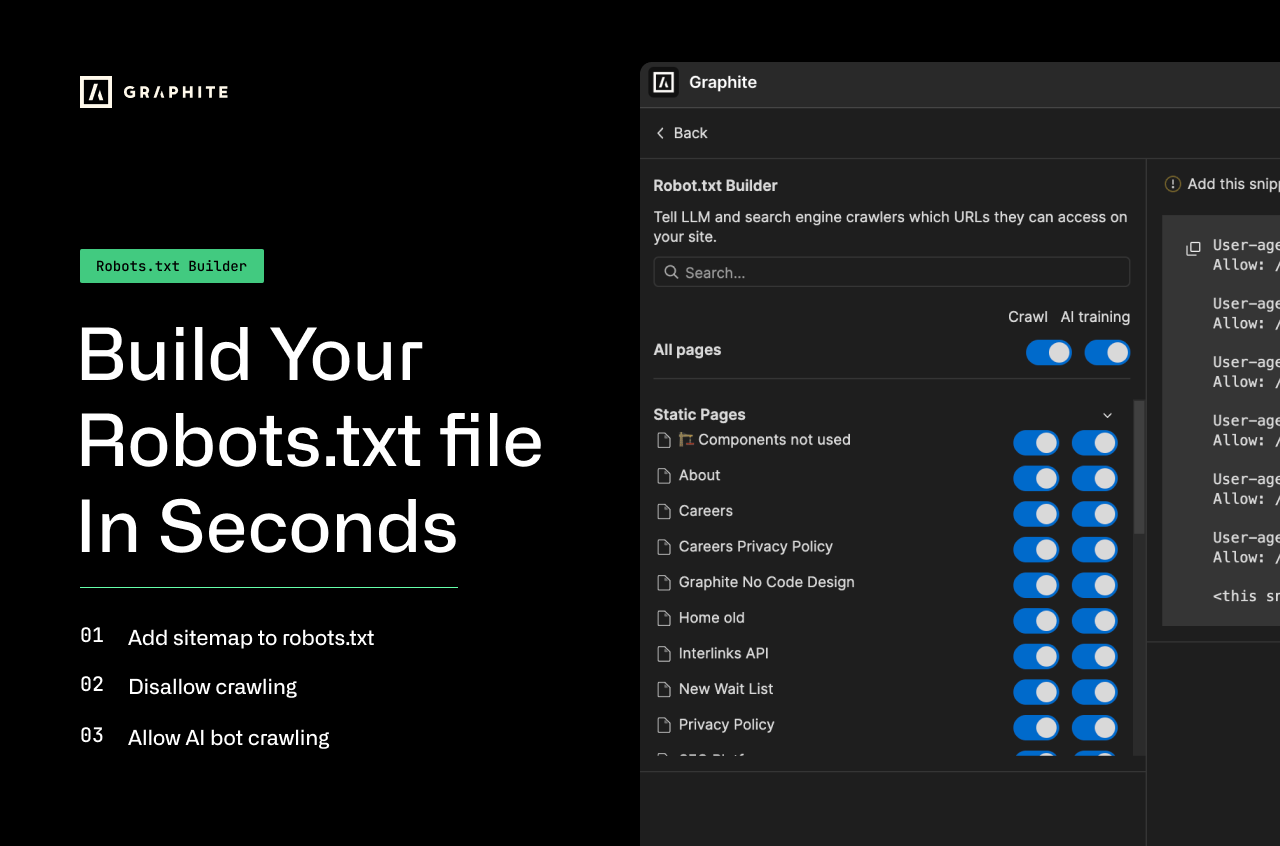Image resolution: width=1280 pixels, height=846 pixels.
Task: Click the green Robots.txt Builder badge
Action: pos(171,266)
